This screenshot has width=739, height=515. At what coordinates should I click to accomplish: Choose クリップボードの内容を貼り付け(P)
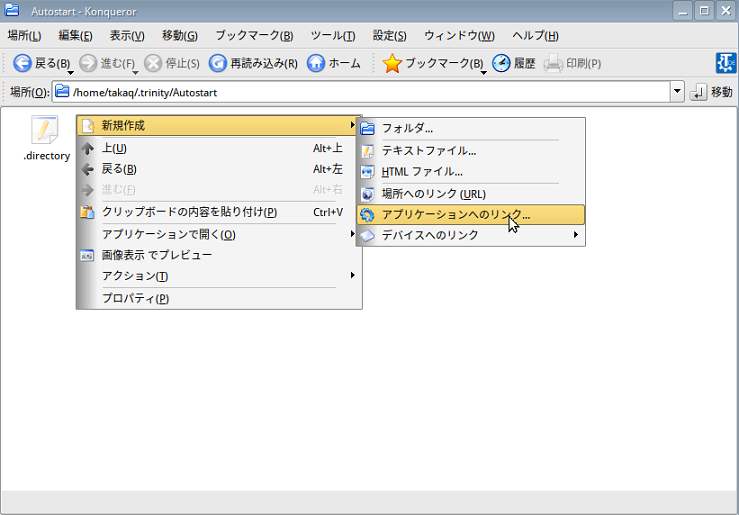click(x=219, y=213)
